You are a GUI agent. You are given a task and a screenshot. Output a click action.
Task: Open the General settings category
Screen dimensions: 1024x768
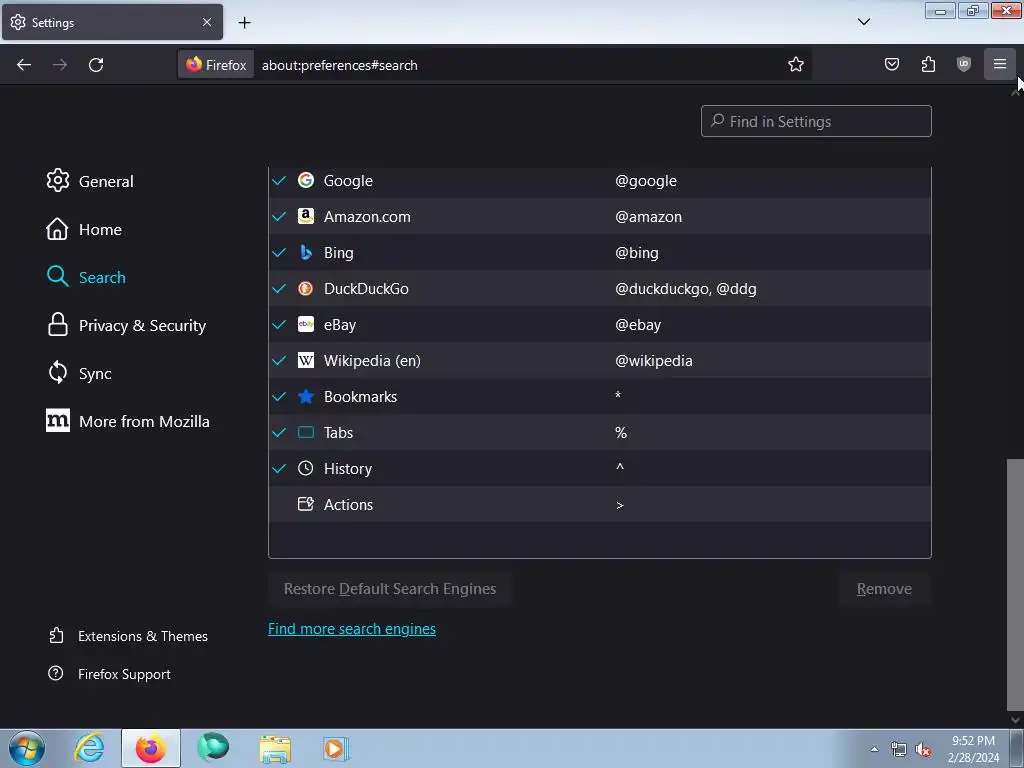point(89,181)
